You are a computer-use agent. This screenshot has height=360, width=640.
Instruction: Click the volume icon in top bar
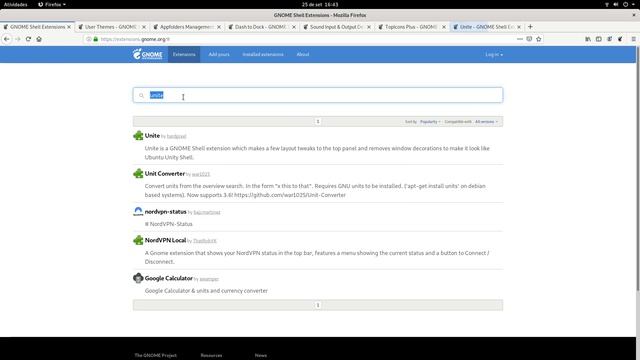[x=616, y=4]
